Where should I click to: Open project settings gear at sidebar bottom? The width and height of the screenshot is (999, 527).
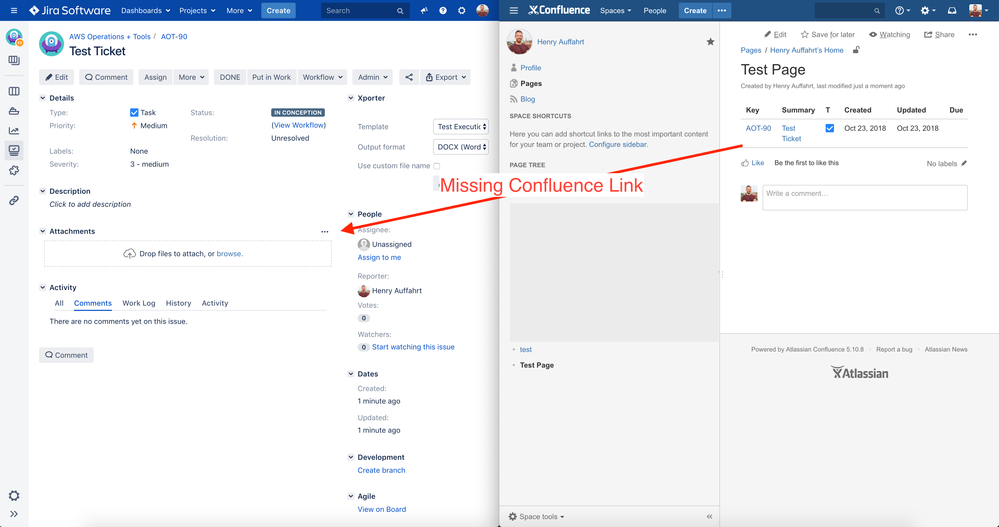[x=13, y=496]
